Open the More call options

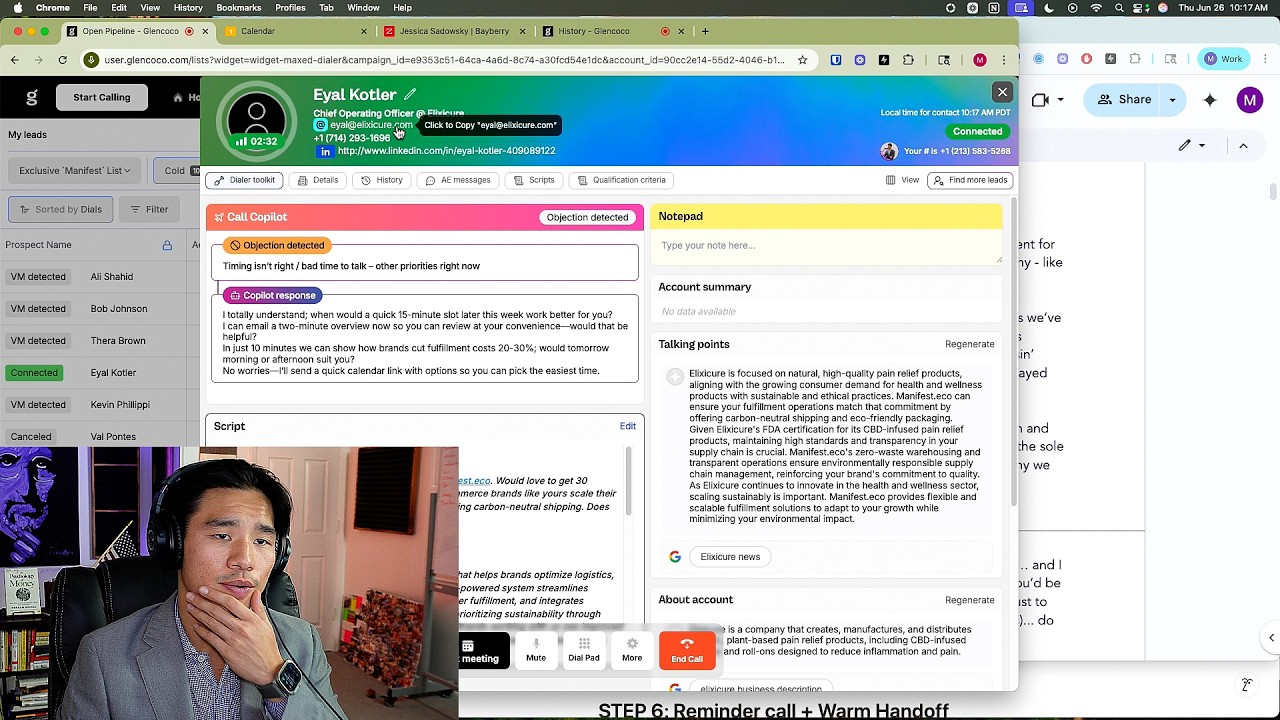point(632,649)
